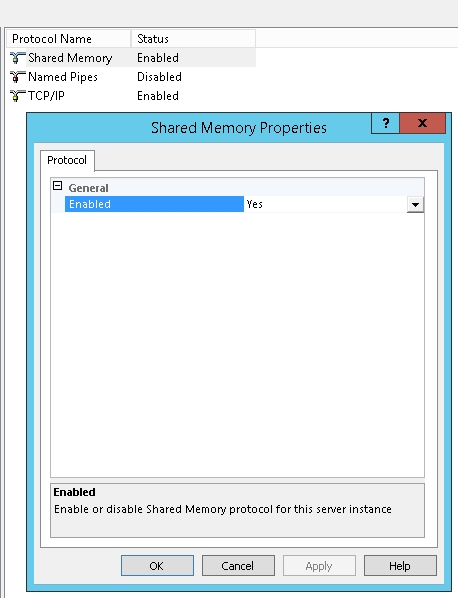Select the Named Pipes list row
Screen dimensions: 458x598
[131, 77]
